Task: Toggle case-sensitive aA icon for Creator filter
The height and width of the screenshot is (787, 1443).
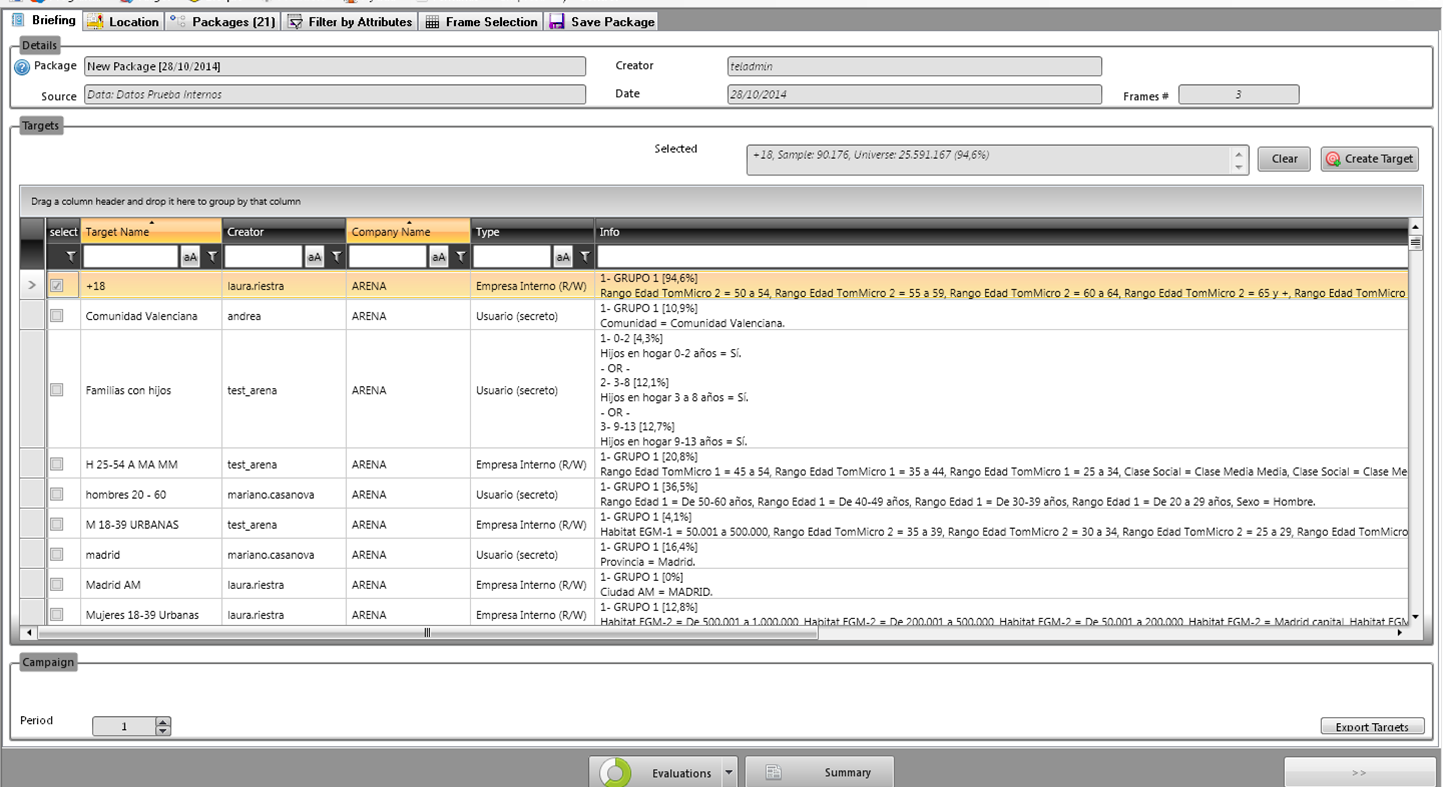Action: click(314, 257)
